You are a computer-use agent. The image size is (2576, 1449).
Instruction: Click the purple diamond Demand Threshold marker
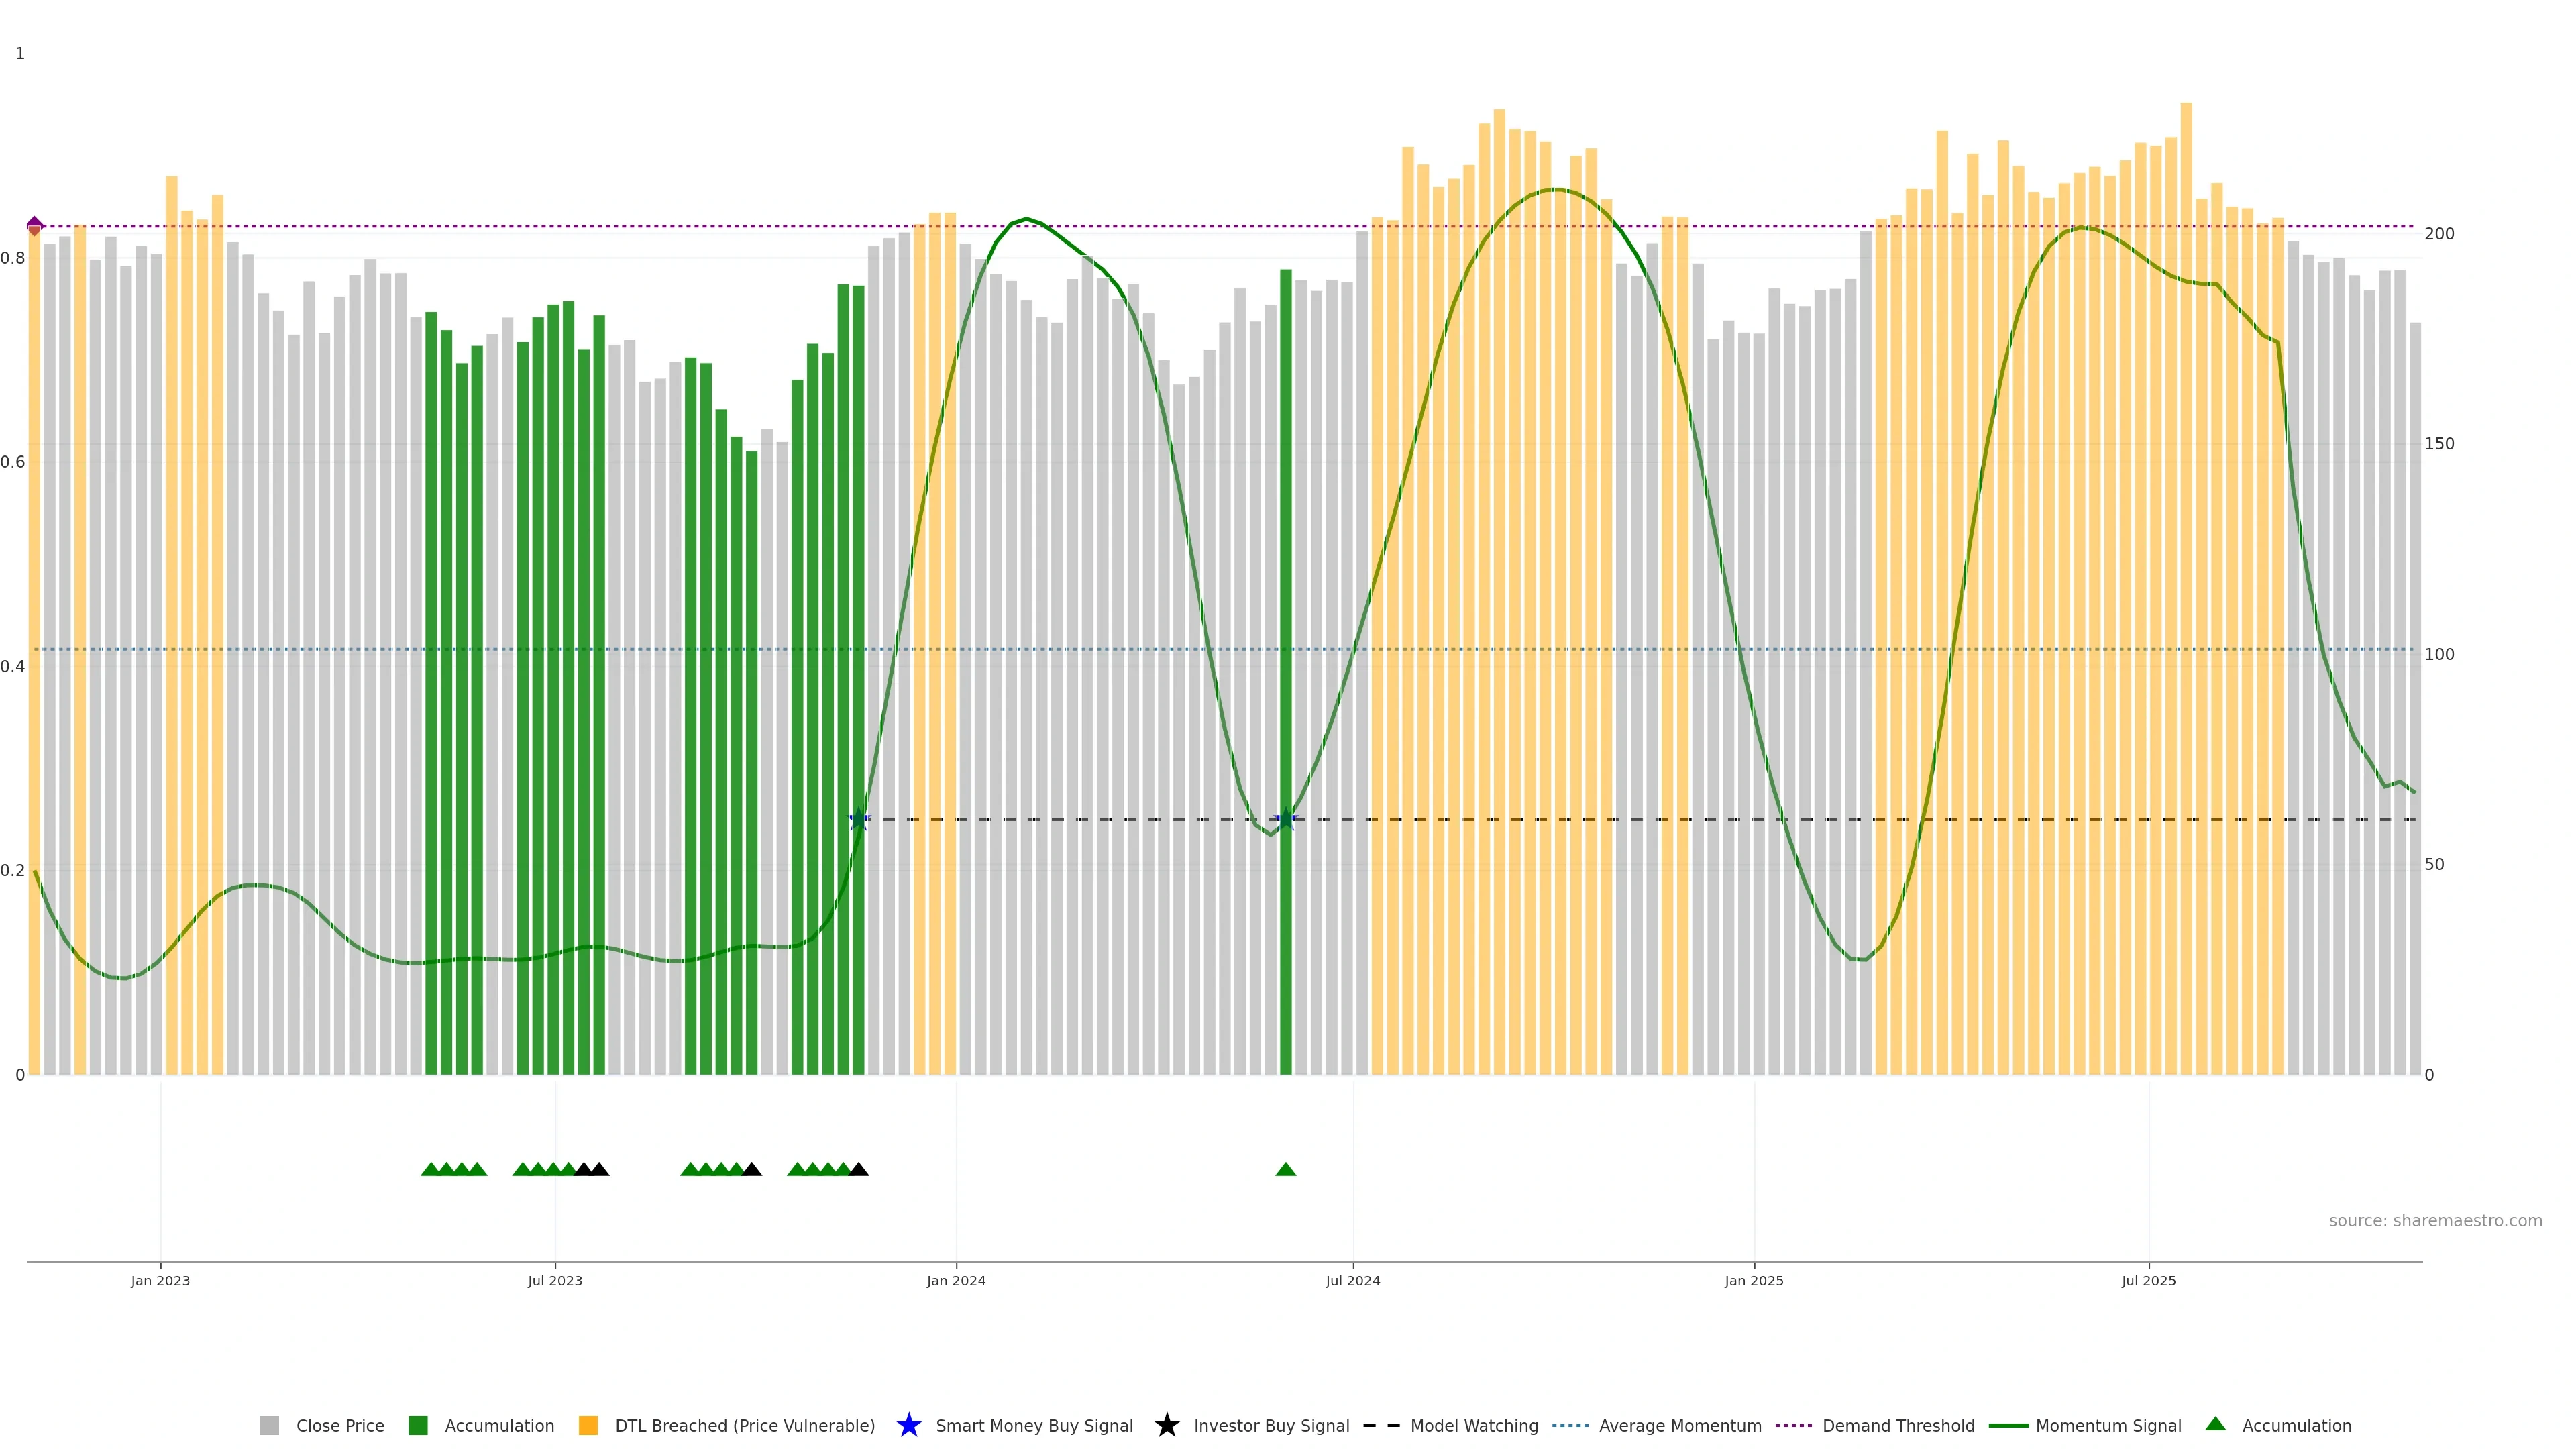click(35, 225)
